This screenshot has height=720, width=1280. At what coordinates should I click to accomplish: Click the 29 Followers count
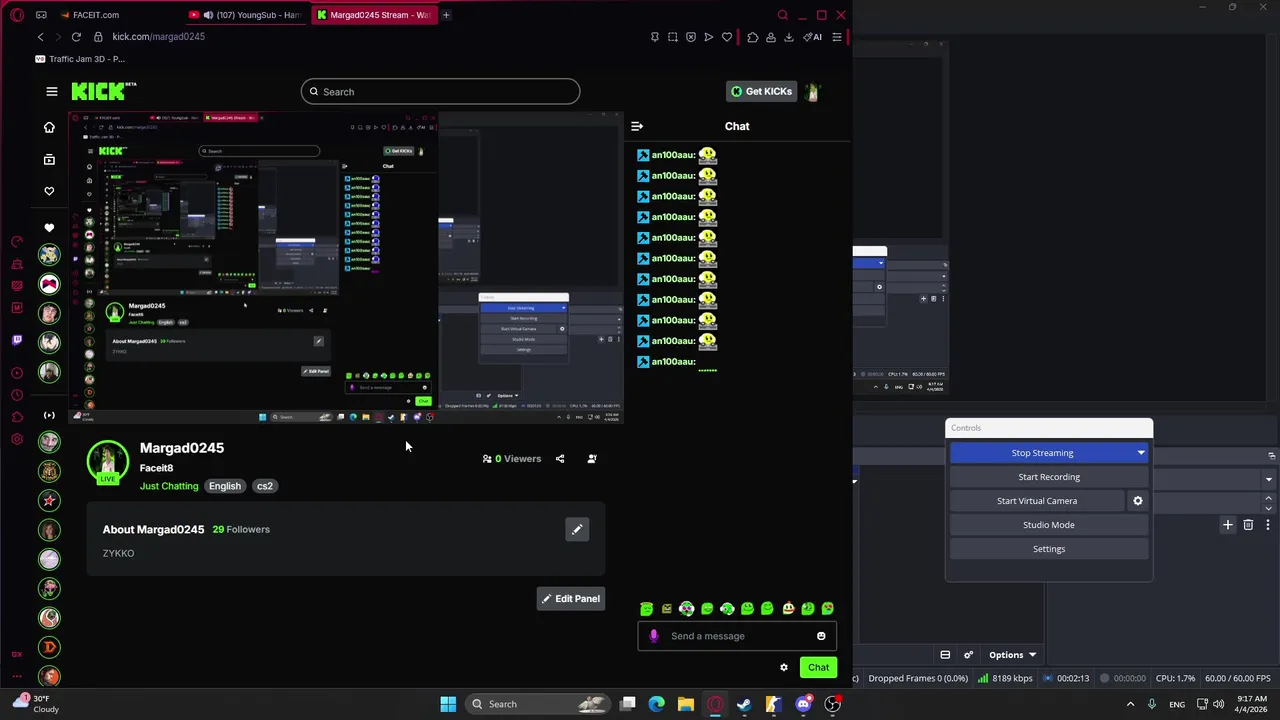coord(241,529)
